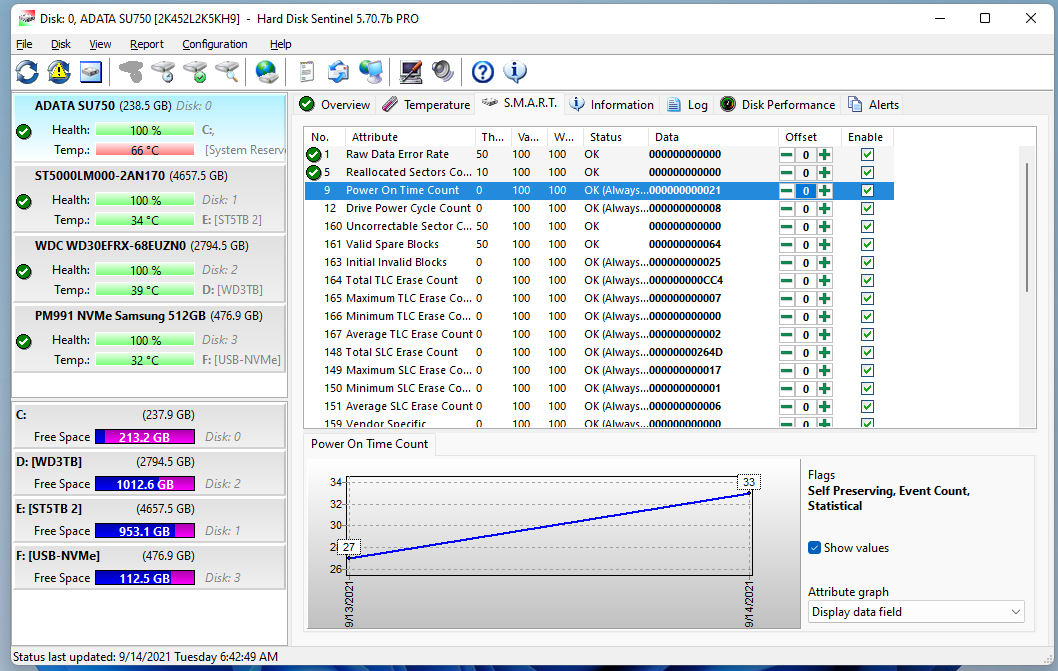Uncheck the Show values checkbox

click(814, 547)
